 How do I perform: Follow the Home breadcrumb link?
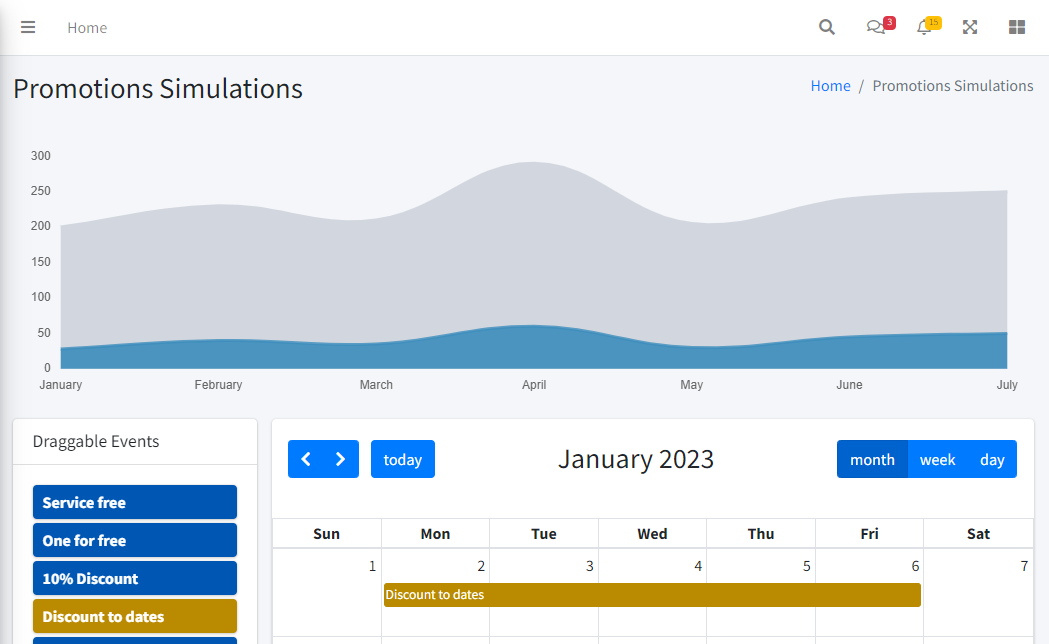(830, 86)
